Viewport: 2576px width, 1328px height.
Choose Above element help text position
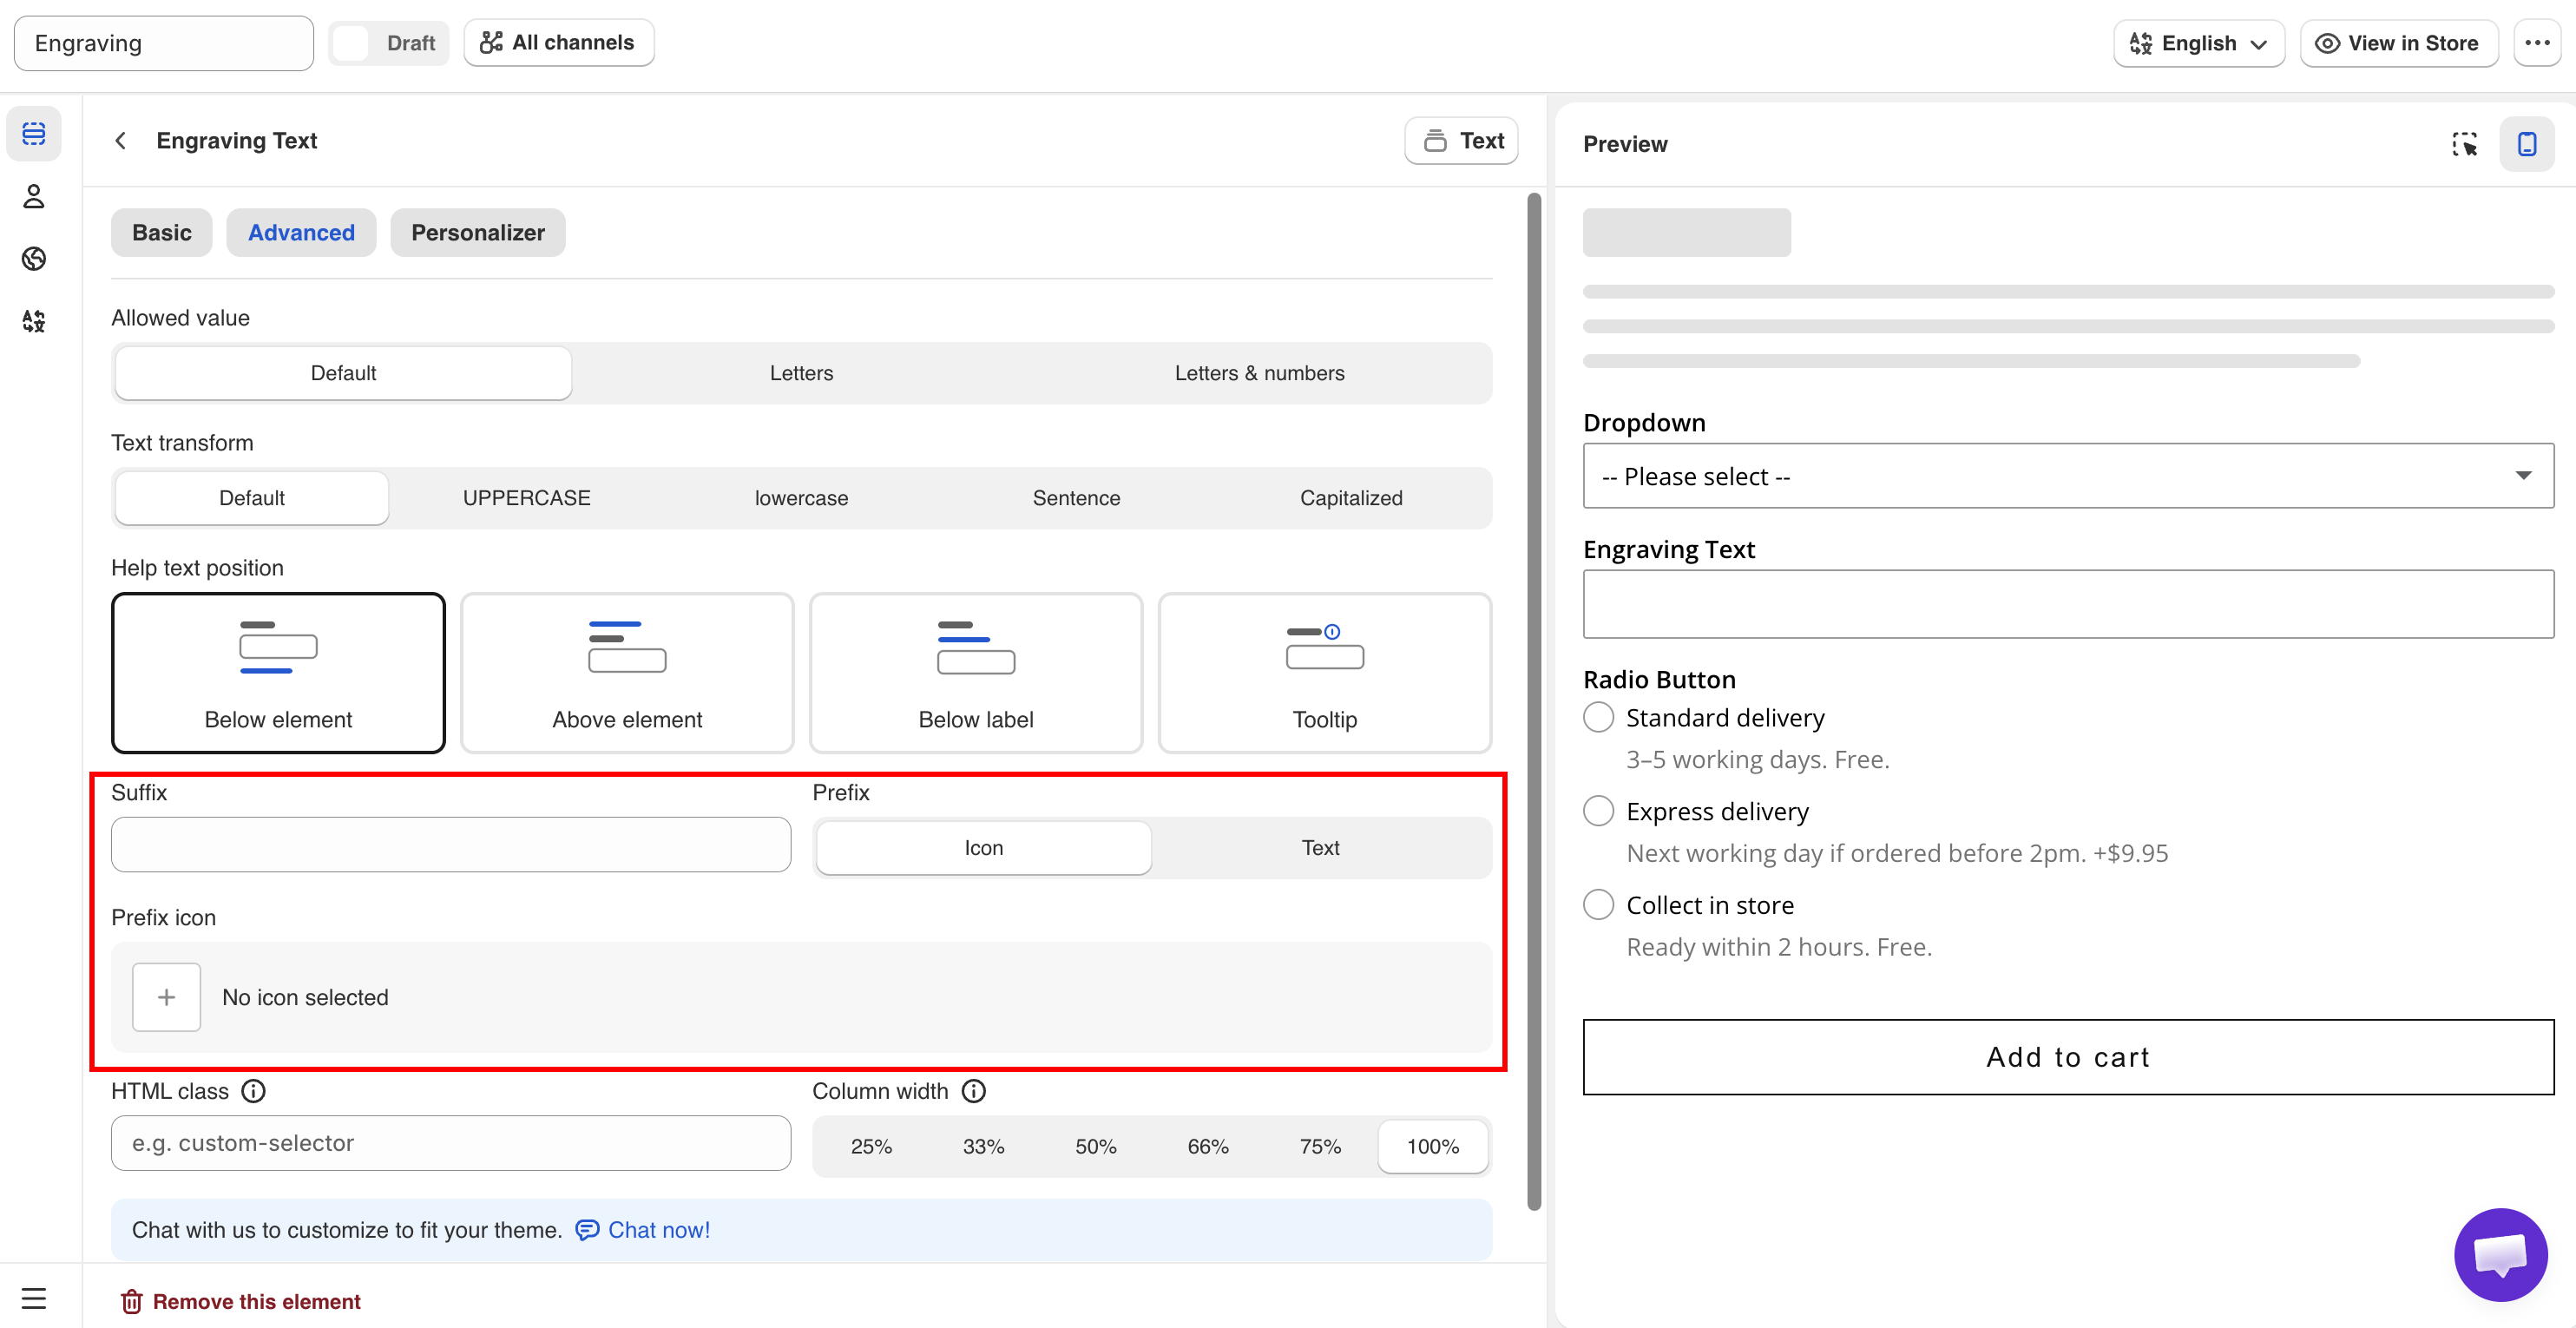tap(627, 673)
